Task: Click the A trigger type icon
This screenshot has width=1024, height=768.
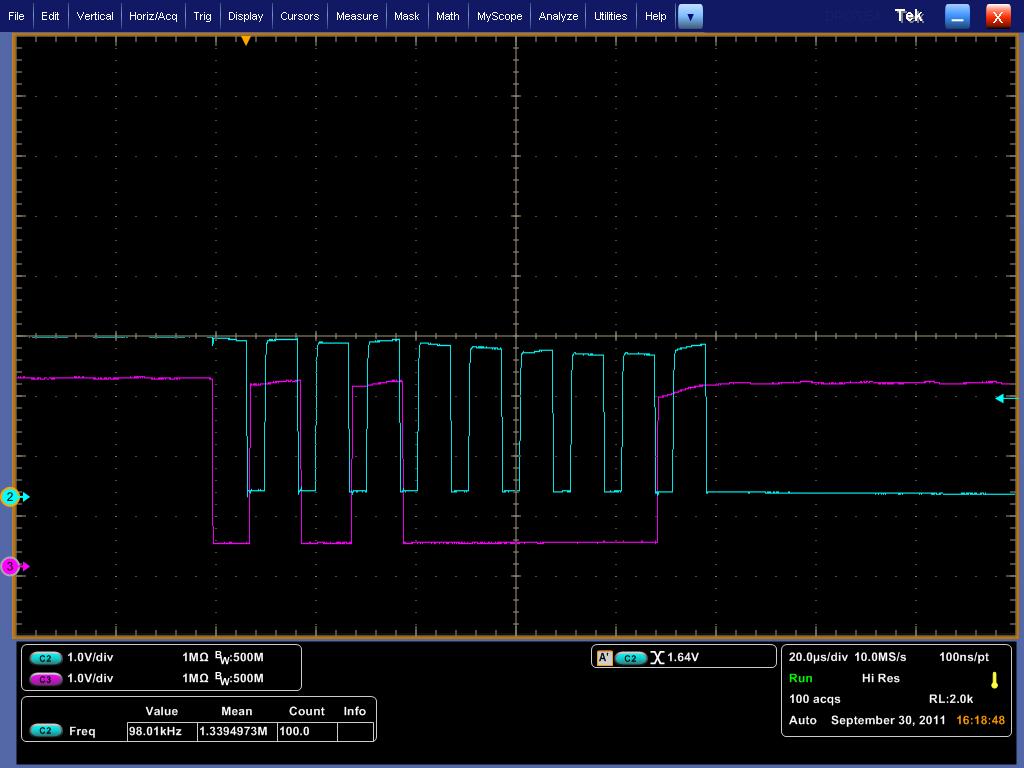Action: tap(604, 658)
